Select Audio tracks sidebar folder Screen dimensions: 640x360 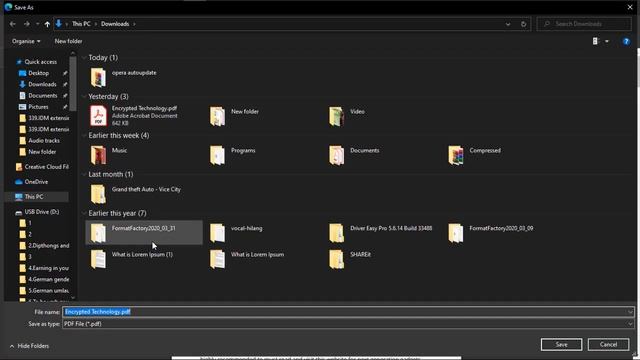[x=44, y=140]
